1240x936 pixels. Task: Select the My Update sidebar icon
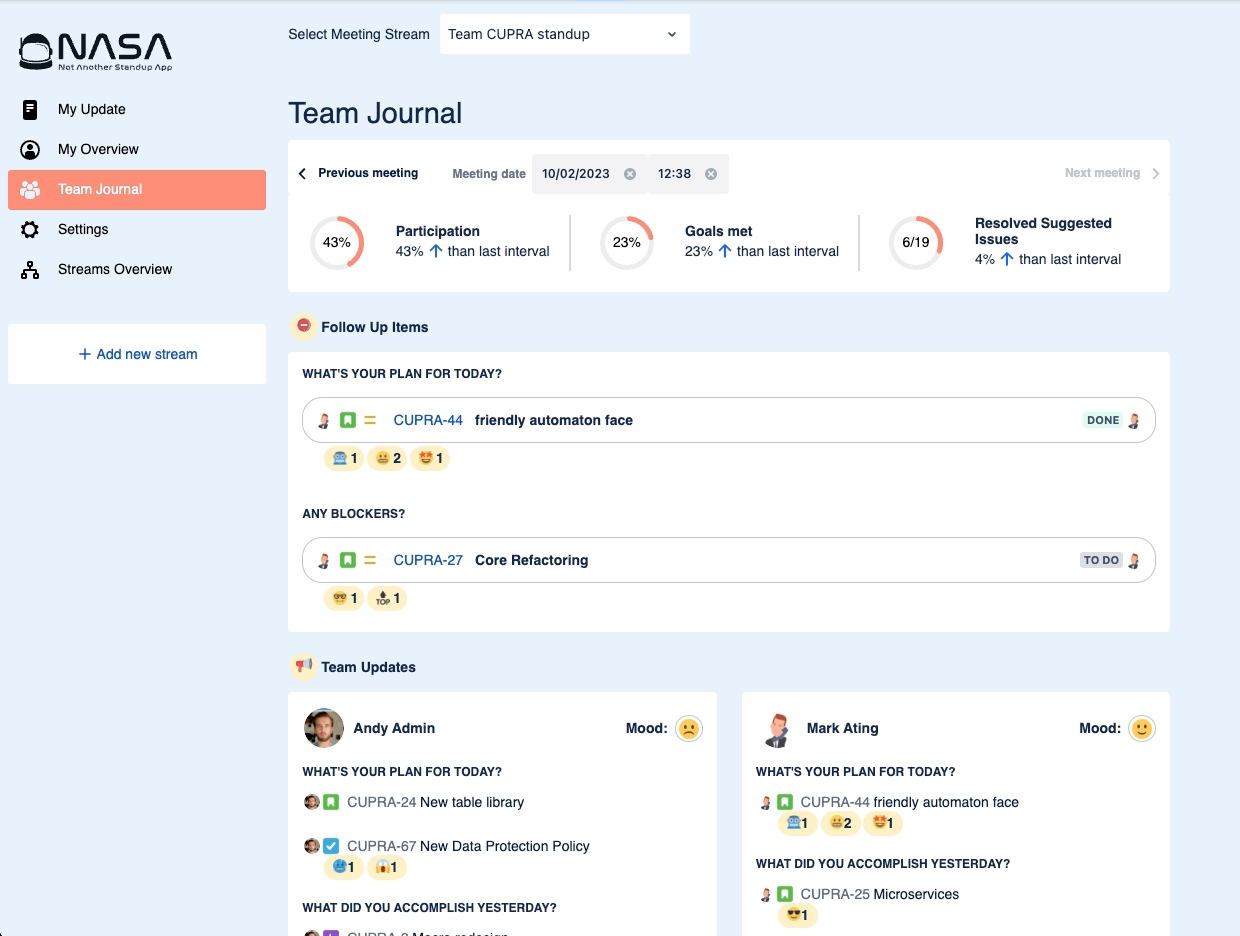point(30,109)
